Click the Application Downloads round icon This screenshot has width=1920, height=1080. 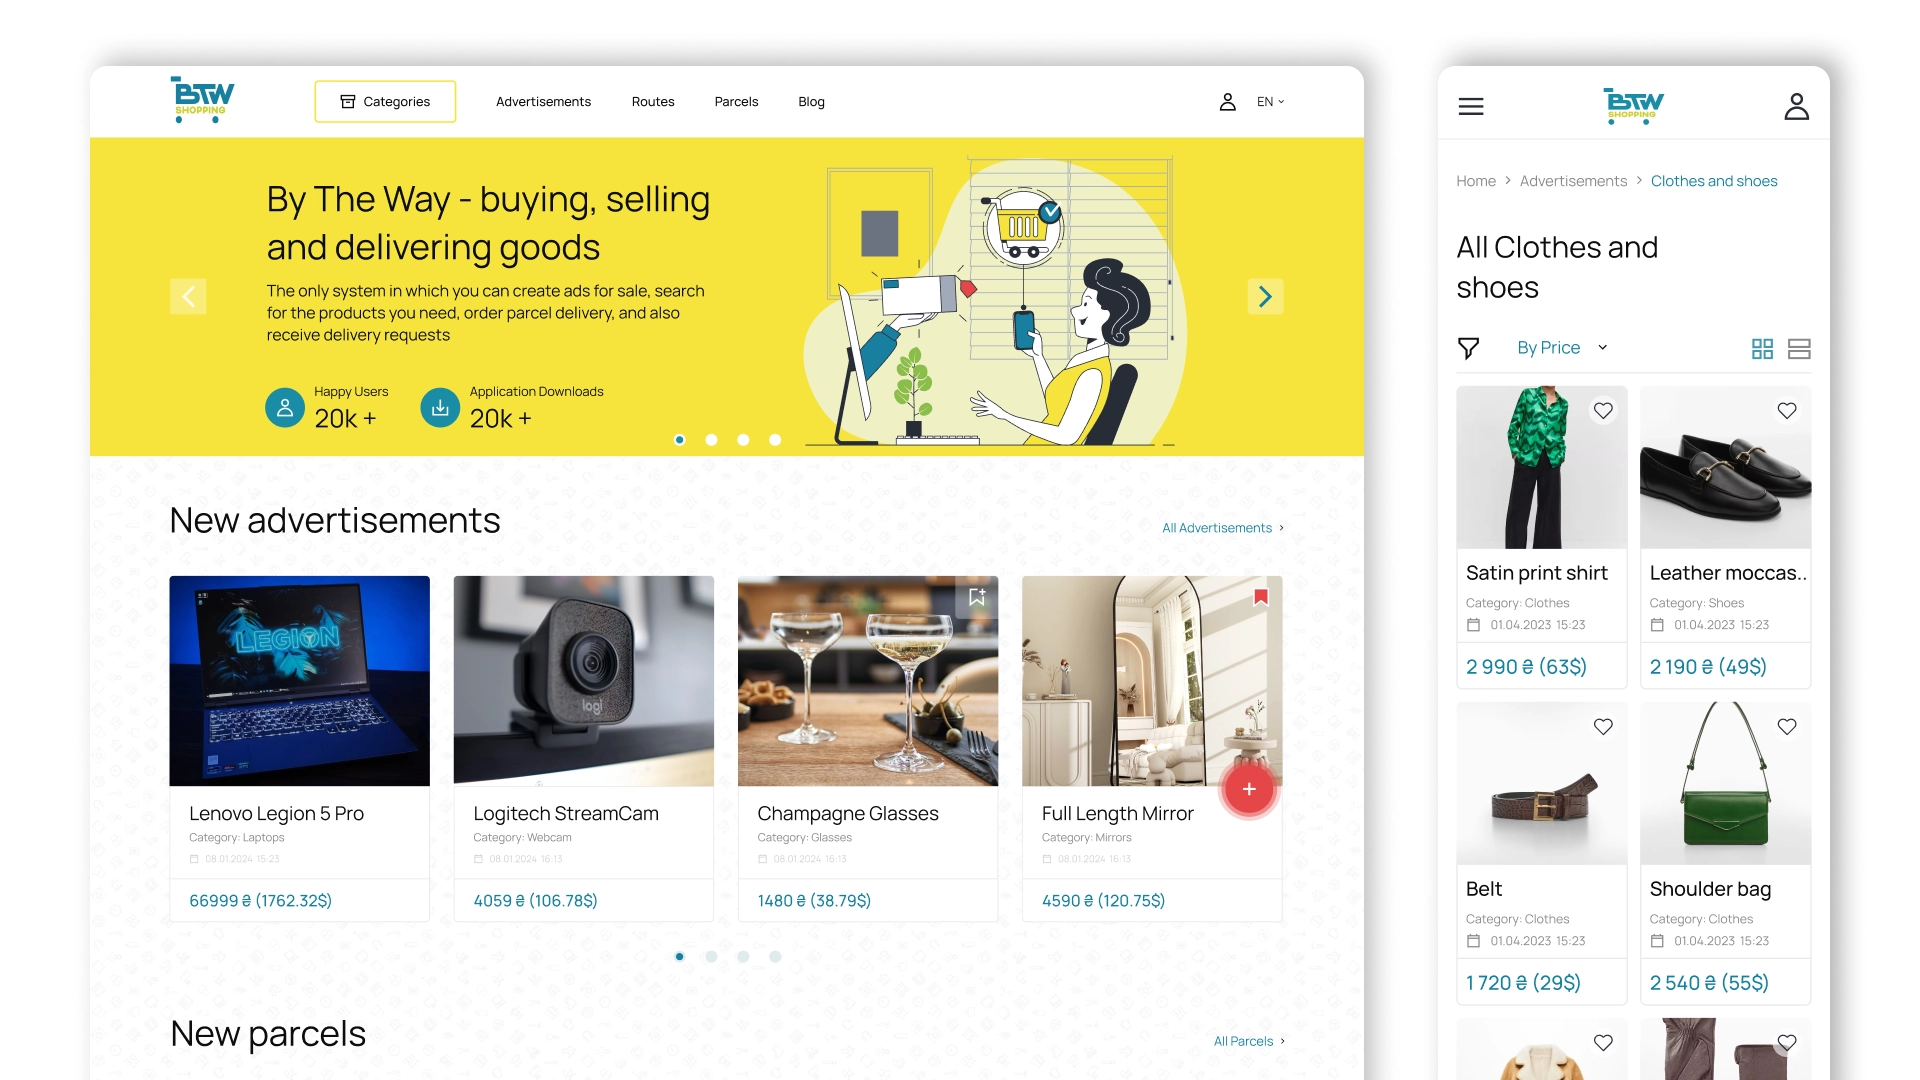440,408
